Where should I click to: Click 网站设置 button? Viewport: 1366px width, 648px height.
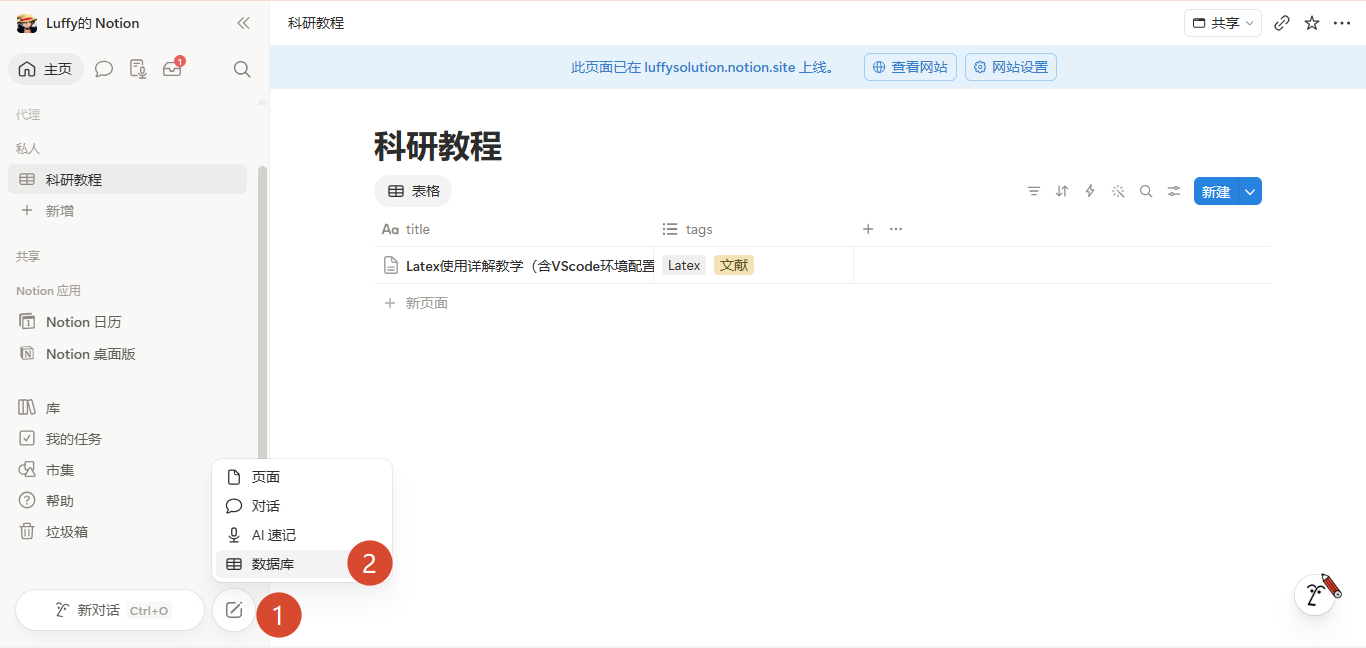1011,67
